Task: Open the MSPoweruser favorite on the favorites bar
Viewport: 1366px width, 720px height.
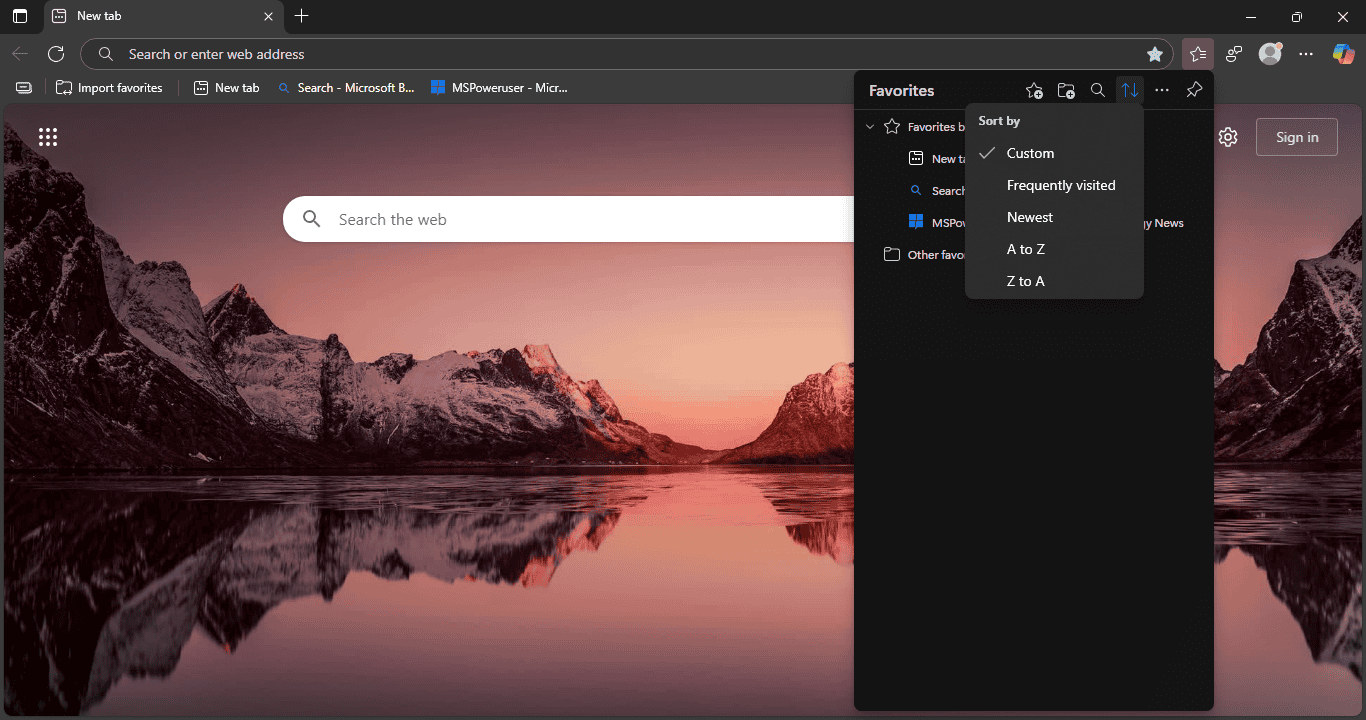Action: tap(498, 87)
